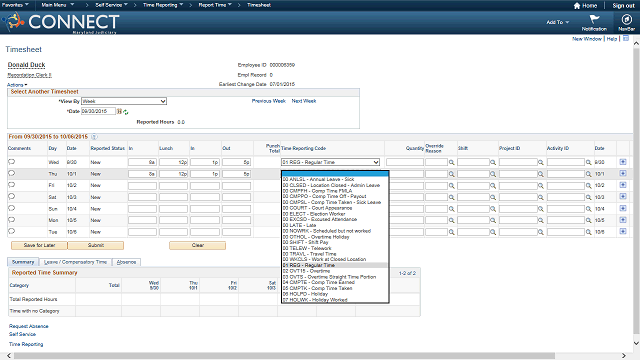Open comment bubble for Sun 10/4 row
Image resolution: width=640 pixels, height=360 pixels.
11,208
